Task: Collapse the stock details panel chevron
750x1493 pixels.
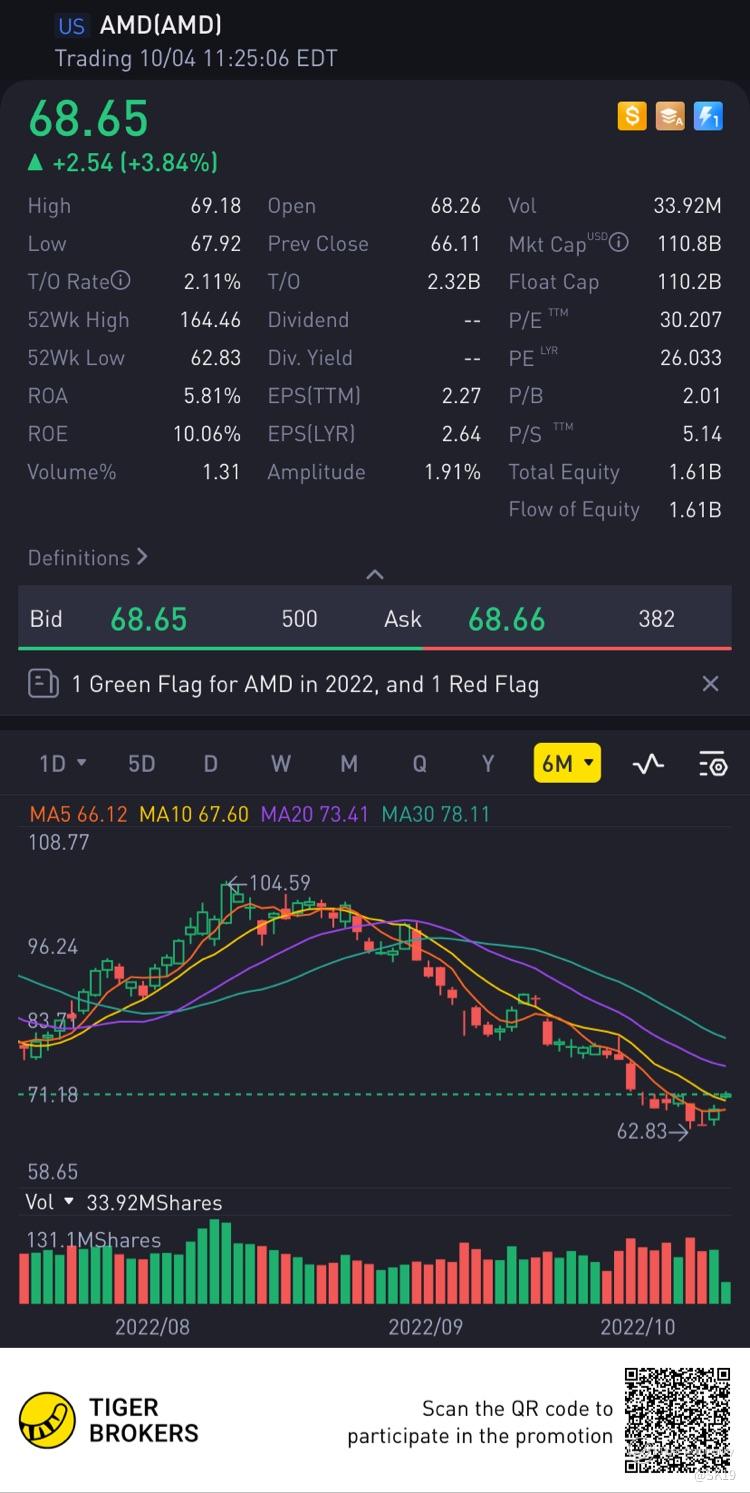Action: coord(375,574)
